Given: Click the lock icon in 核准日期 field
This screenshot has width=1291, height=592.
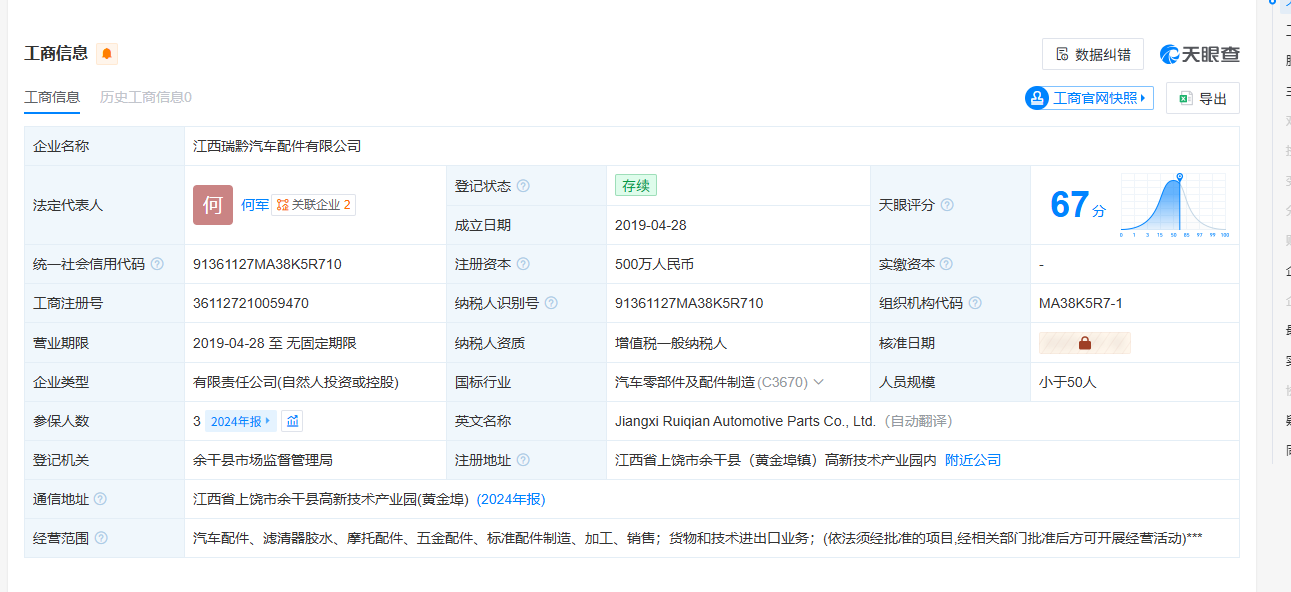Looking at the screenshot, I should point(1085,343).
